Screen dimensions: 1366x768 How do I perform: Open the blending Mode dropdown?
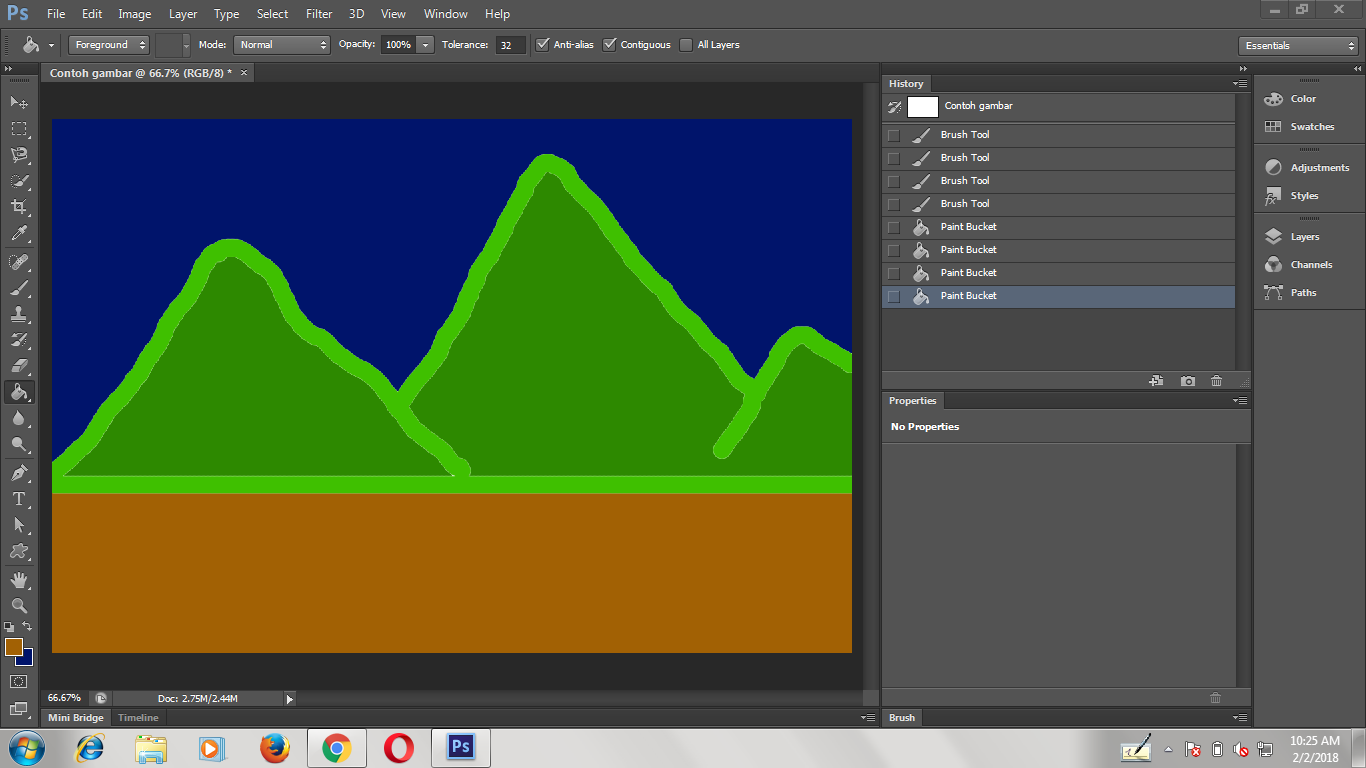(282, 44)
